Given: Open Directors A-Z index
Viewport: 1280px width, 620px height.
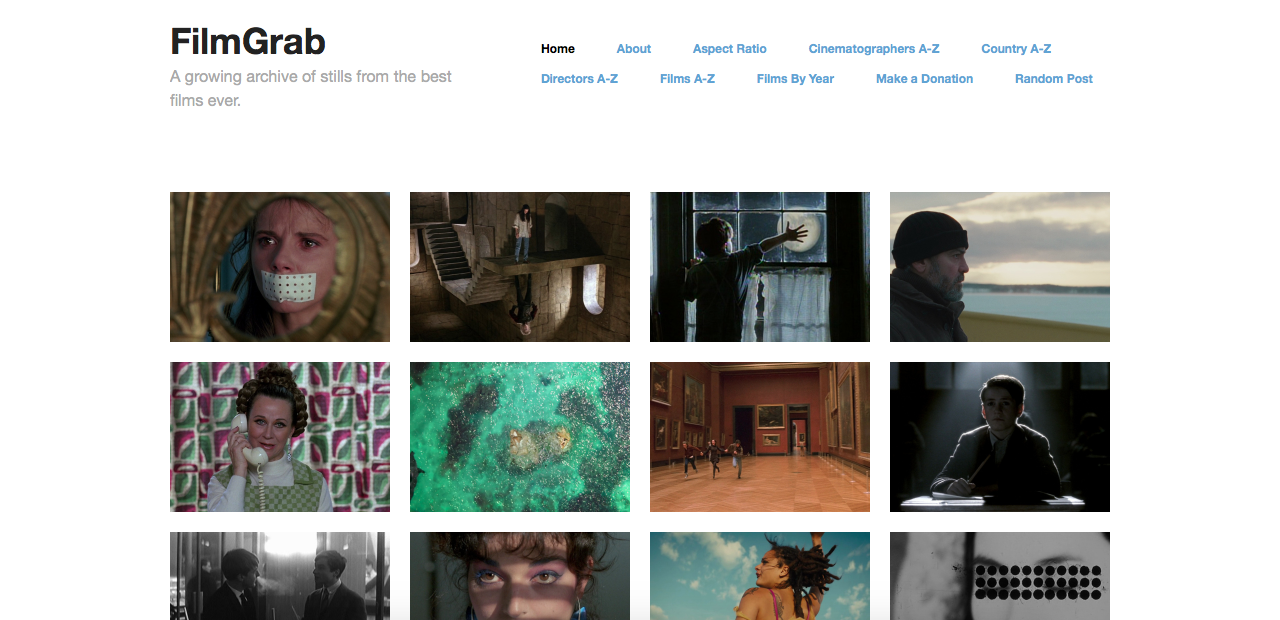Looking at the screenshot, I should (579, 79).
